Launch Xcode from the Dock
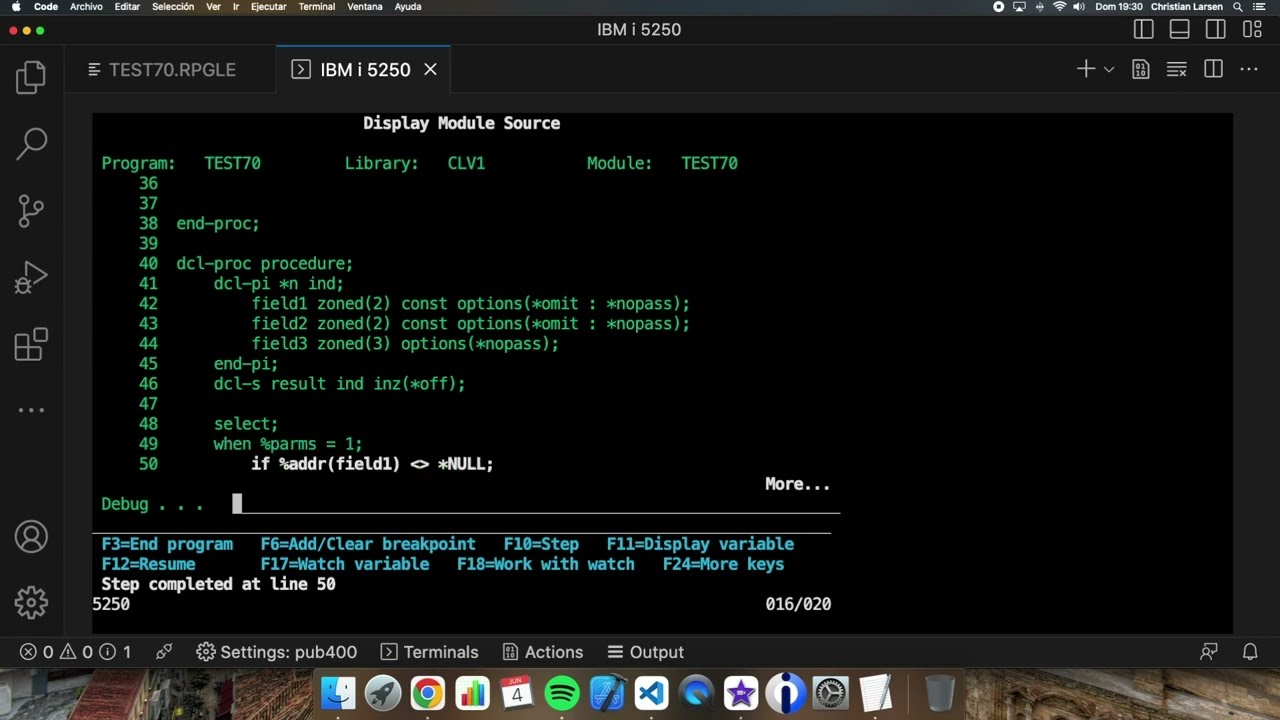This screenshot has height=720, width=1280. 607,693
